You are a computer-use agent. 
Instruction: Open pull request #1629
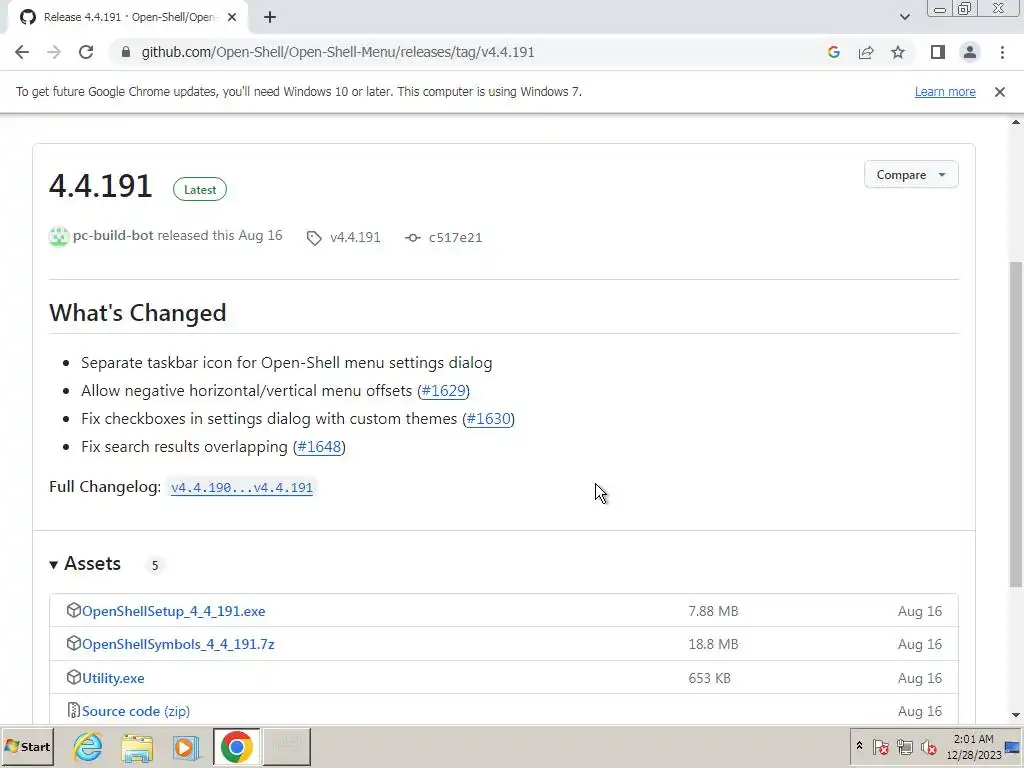[443, 391]
